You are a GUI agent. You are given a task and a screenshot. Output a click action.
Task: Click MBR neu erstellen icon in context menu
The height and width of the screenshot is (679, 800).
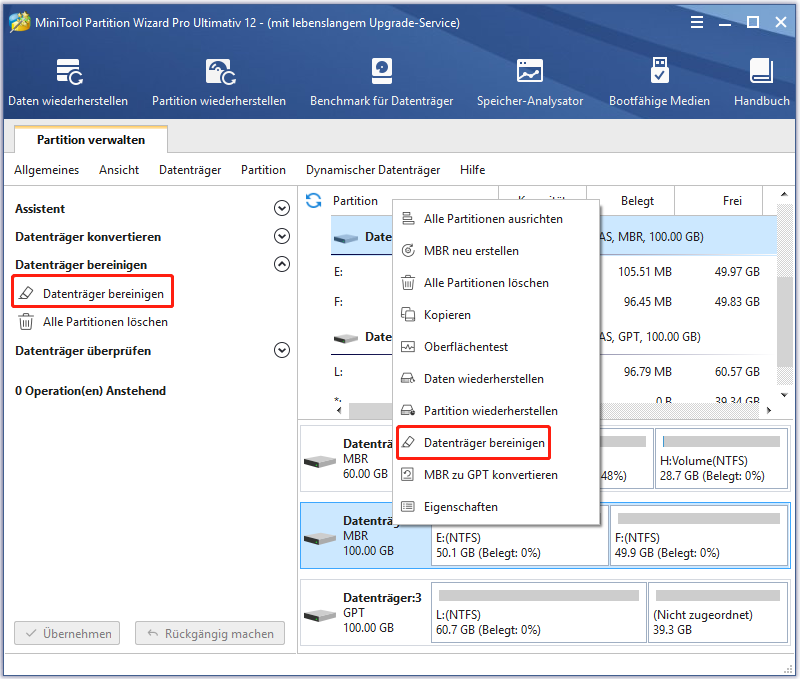click(408, 250)
